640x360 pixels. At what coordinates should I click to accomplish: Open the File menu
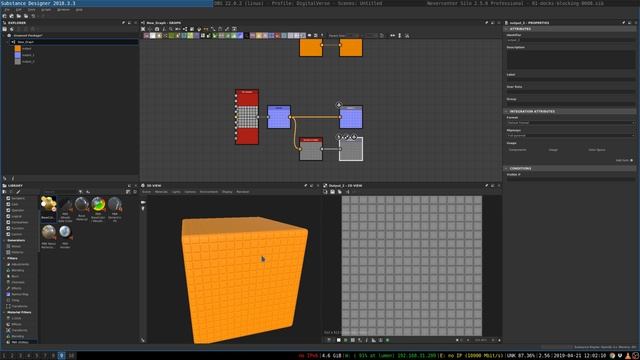[x=7, y=9]
